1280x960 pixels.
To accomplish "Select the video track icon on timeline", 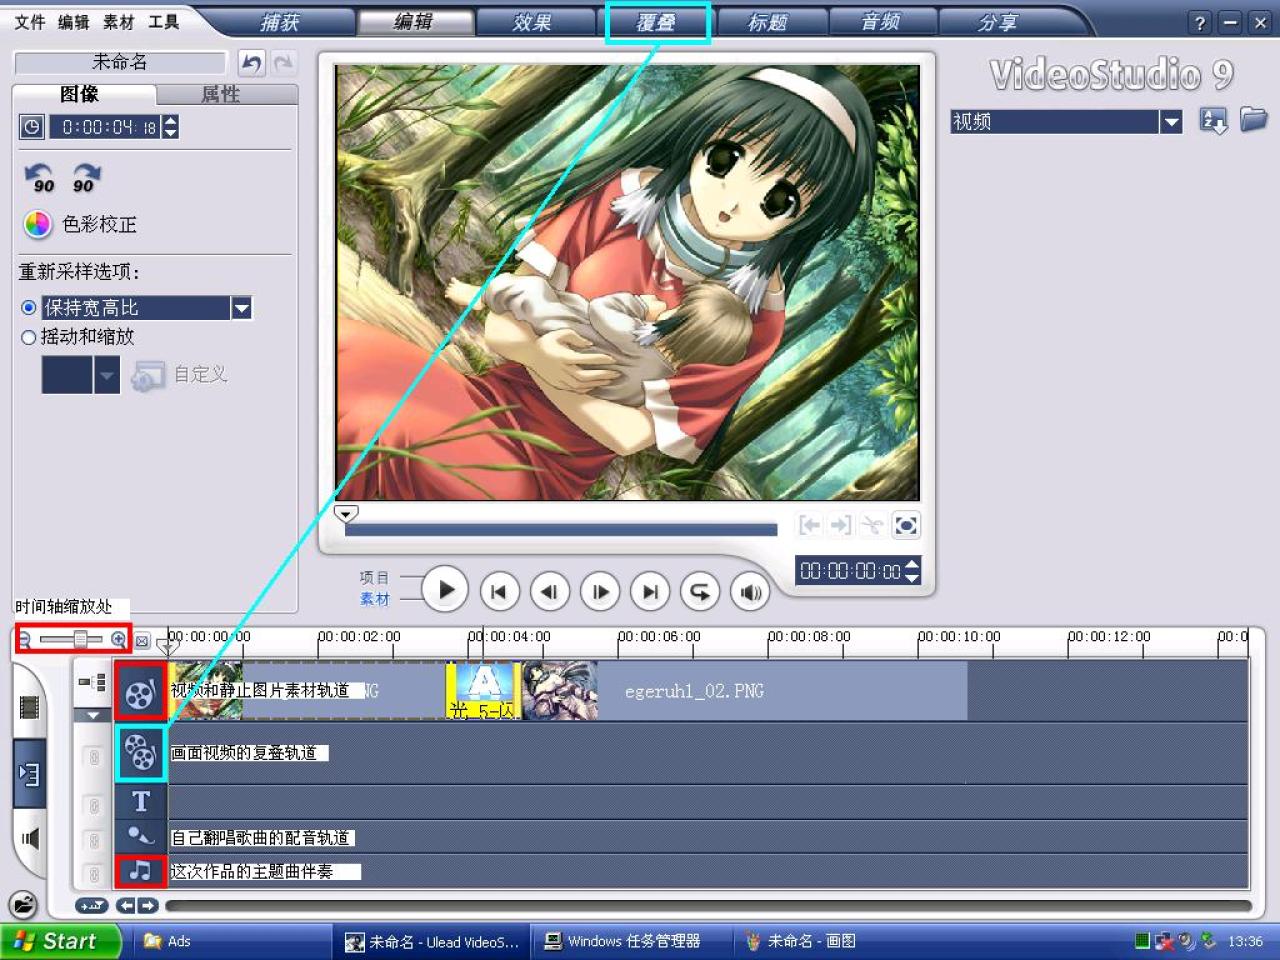I will [x=140, y=691].
